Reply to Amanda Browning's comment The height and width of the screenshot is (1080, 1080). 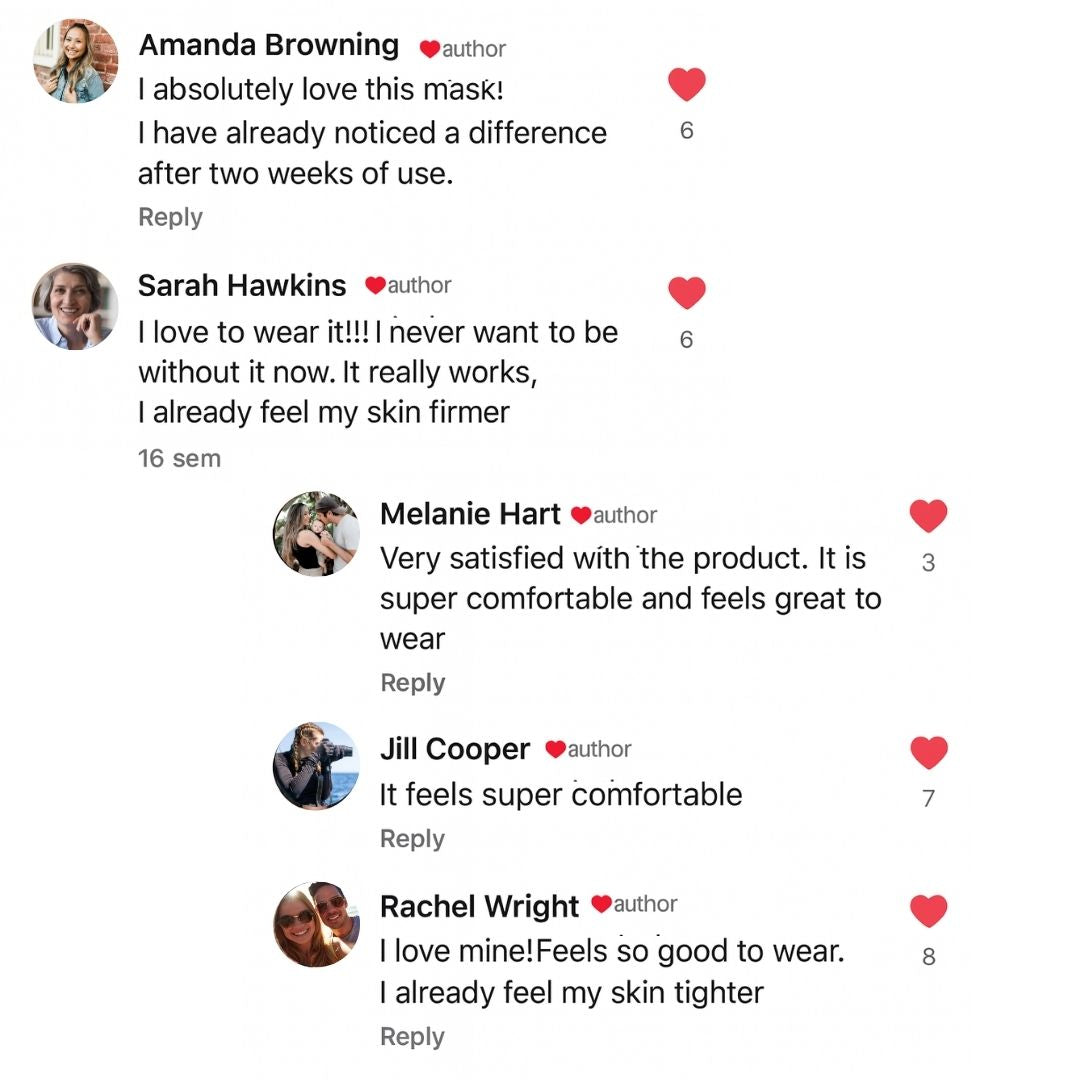tap(170, 217)
